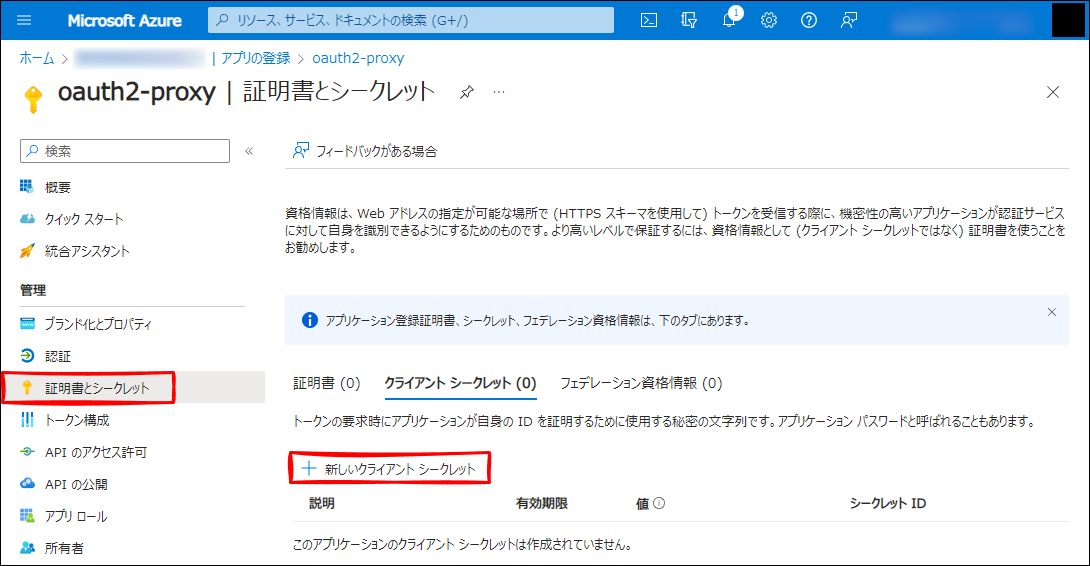Open the hamburger portal menu

pos(25,20)
